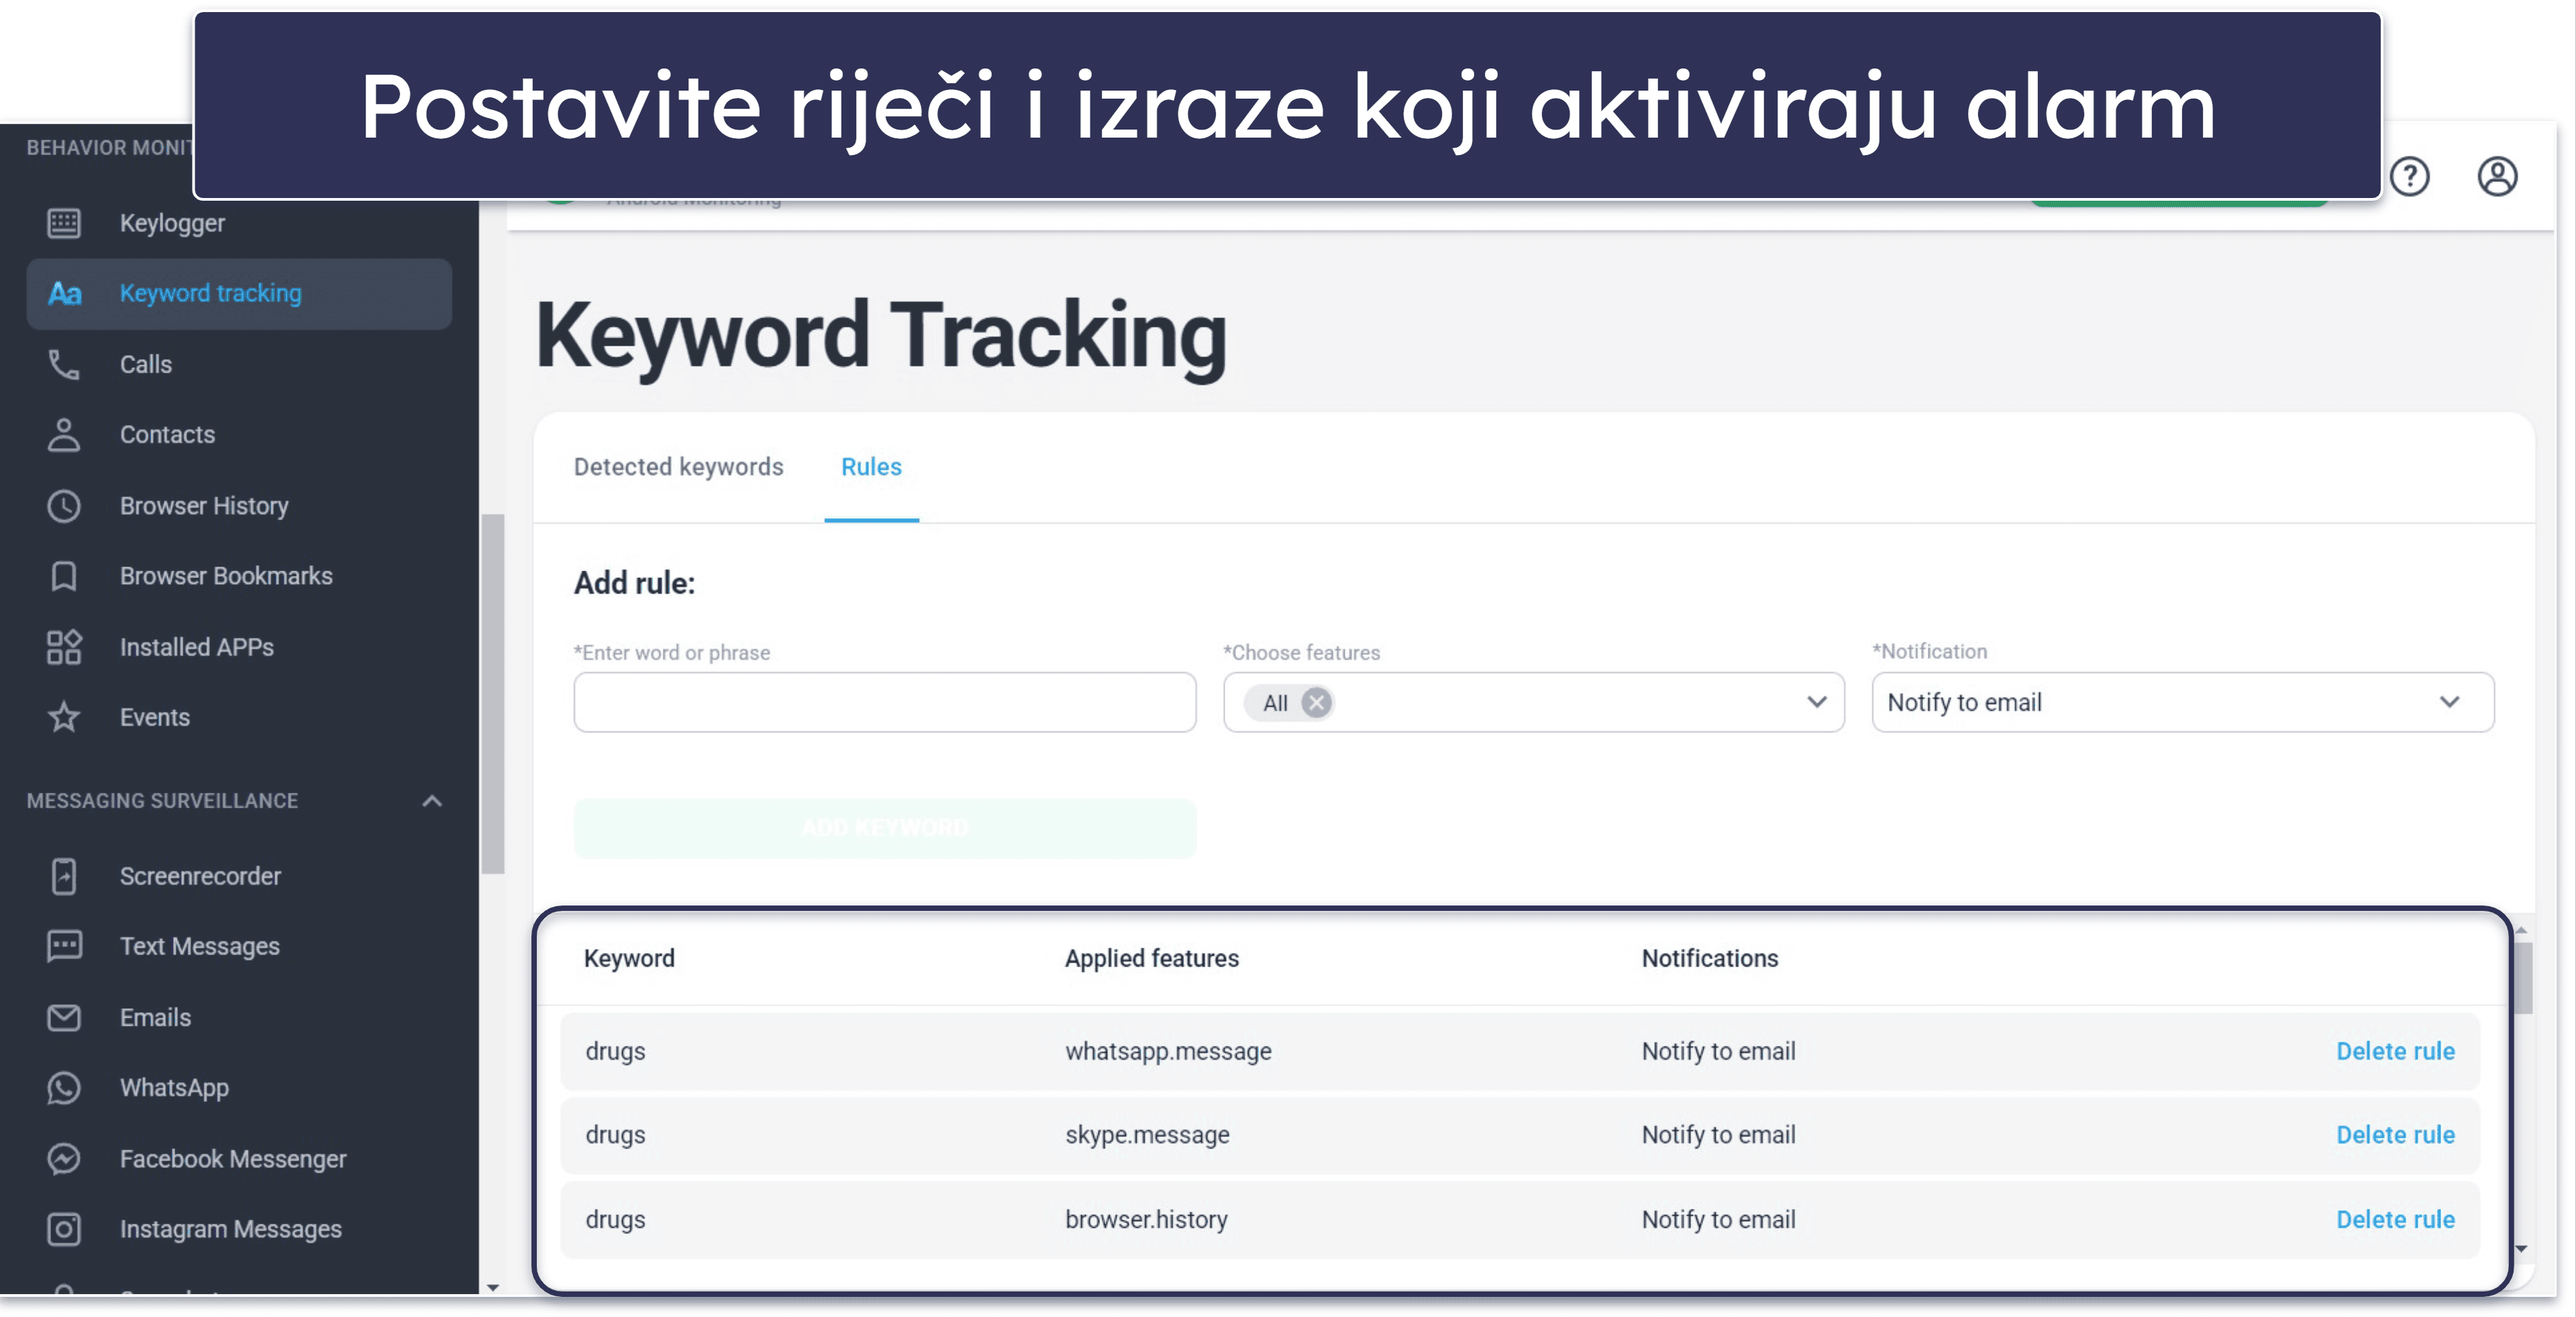
Task: Open the Notify to email dropdown
Action: coord(2183,702)
